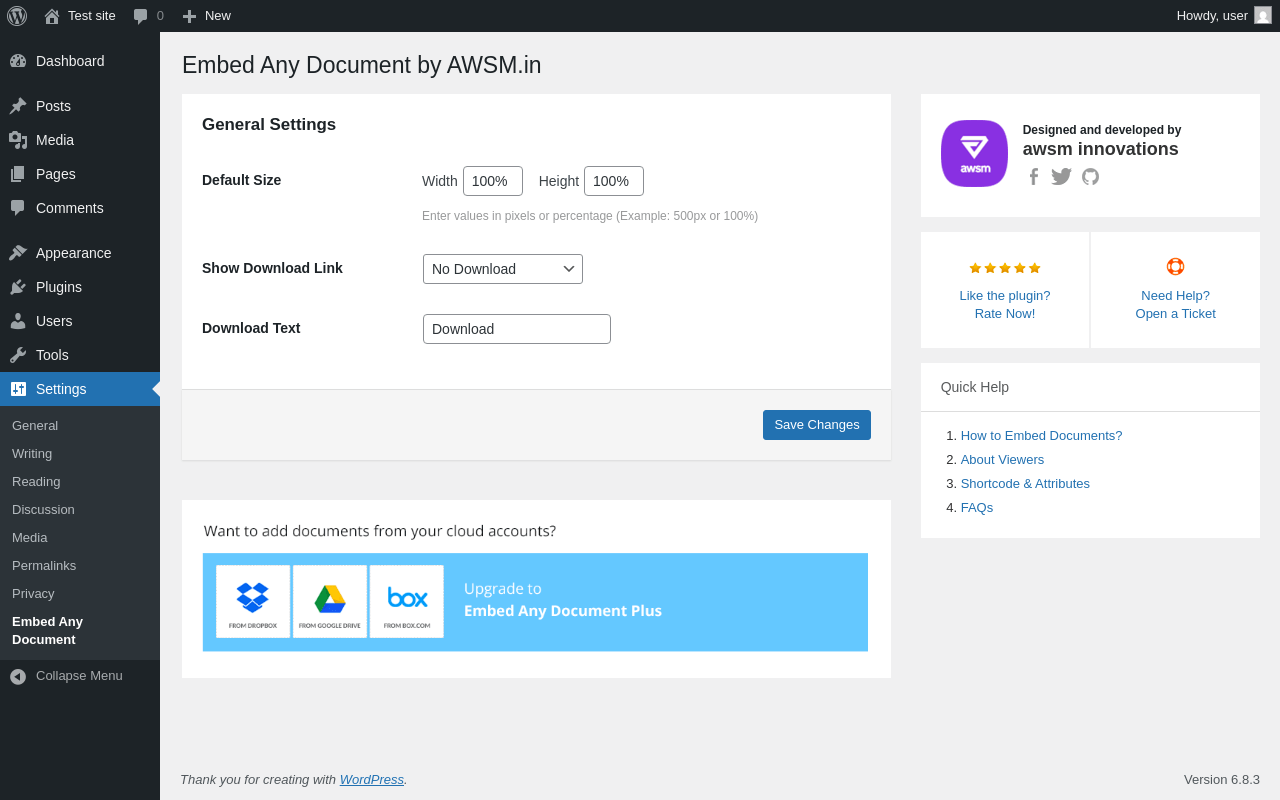Click the Users person icon
Image resolution: width=1280 pixels, height=800 pixels.
click(18, 321)
